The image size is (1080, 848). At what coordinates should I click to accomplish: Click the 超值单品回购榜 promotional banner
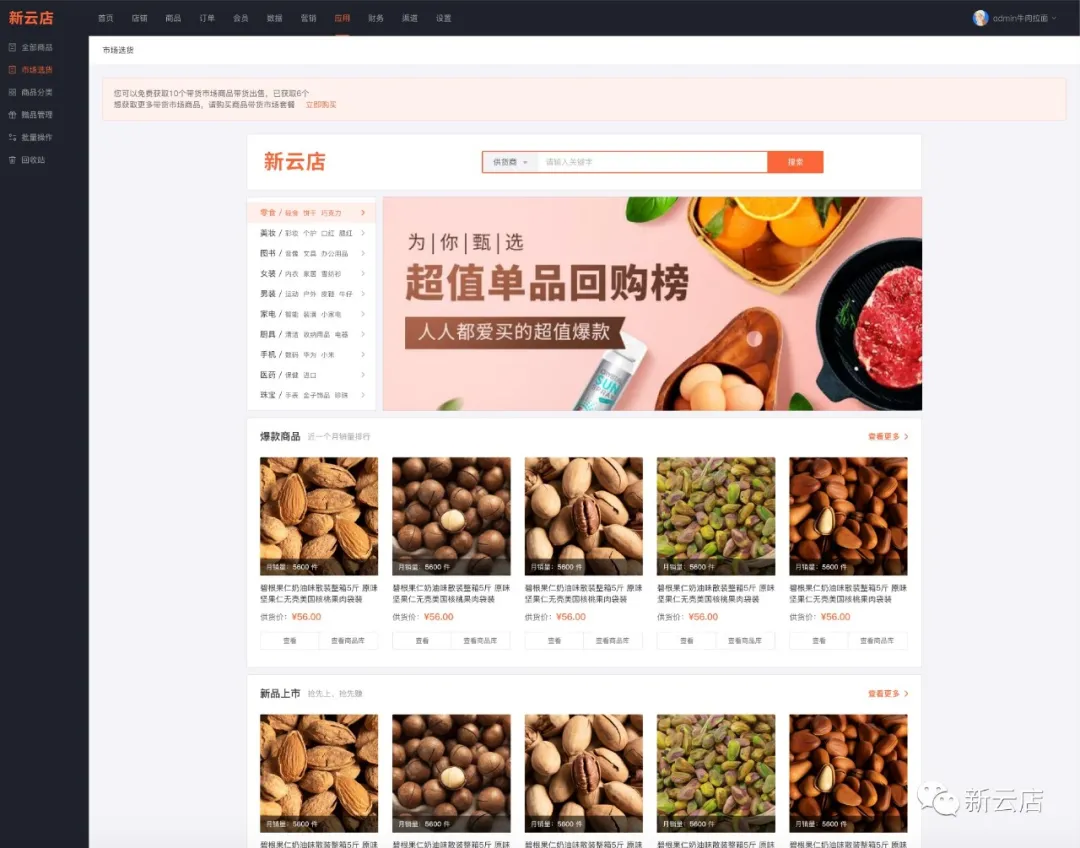[x=652, y=304]
